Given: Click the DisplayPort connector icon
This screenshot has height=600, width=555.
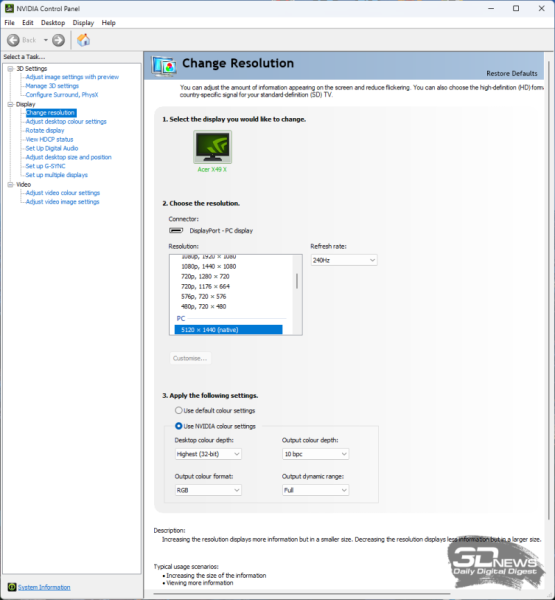Looking at the screenshot, I should (176, 230).
